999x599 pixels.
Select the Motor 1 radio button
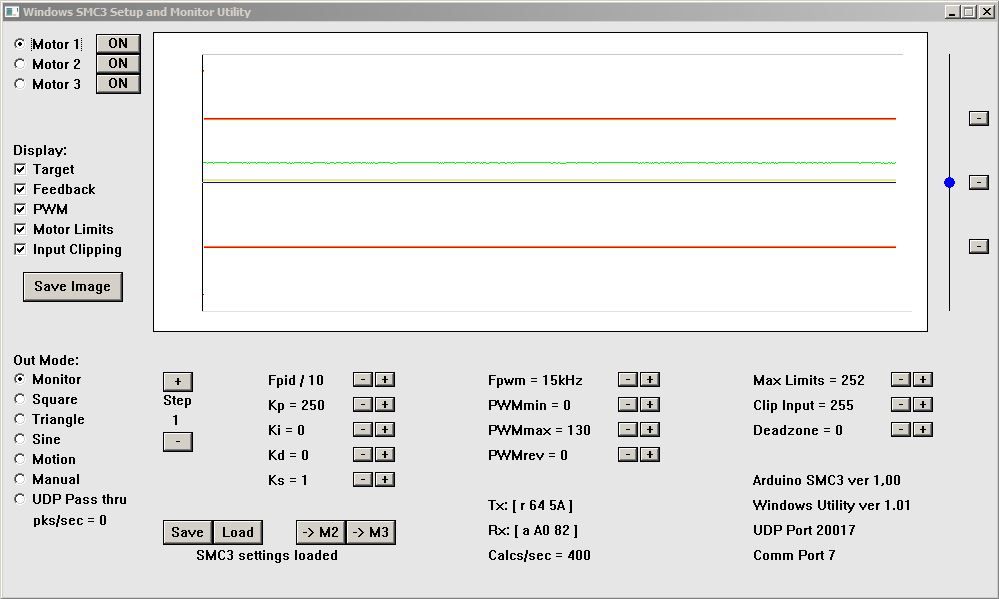(x=20, y=44)
